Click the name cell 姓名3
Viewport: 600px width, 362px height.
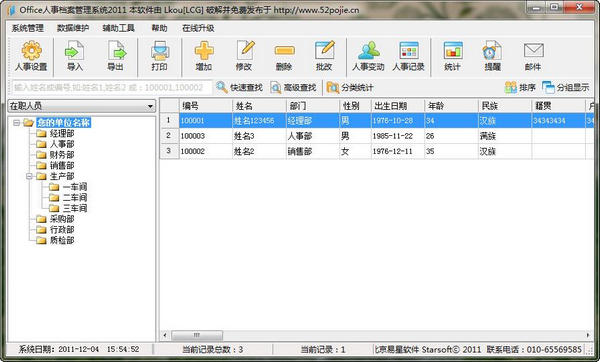(x=259, y=136)
